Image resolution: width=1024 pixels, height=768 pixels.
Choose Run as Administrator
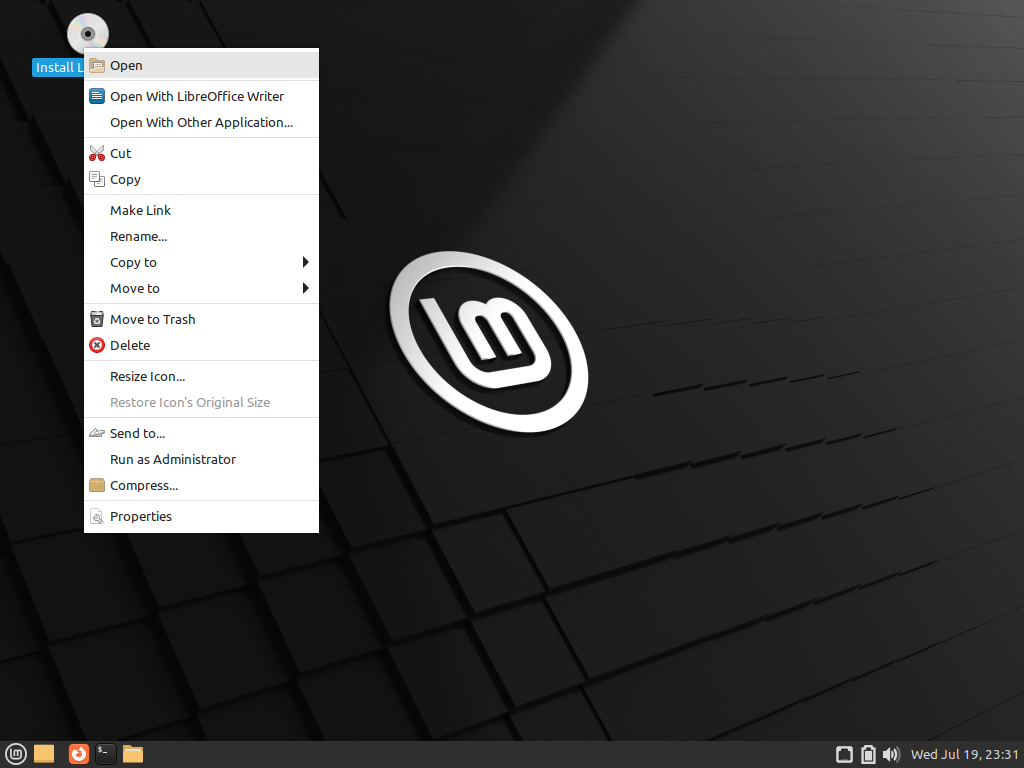(x=201, y=459)
